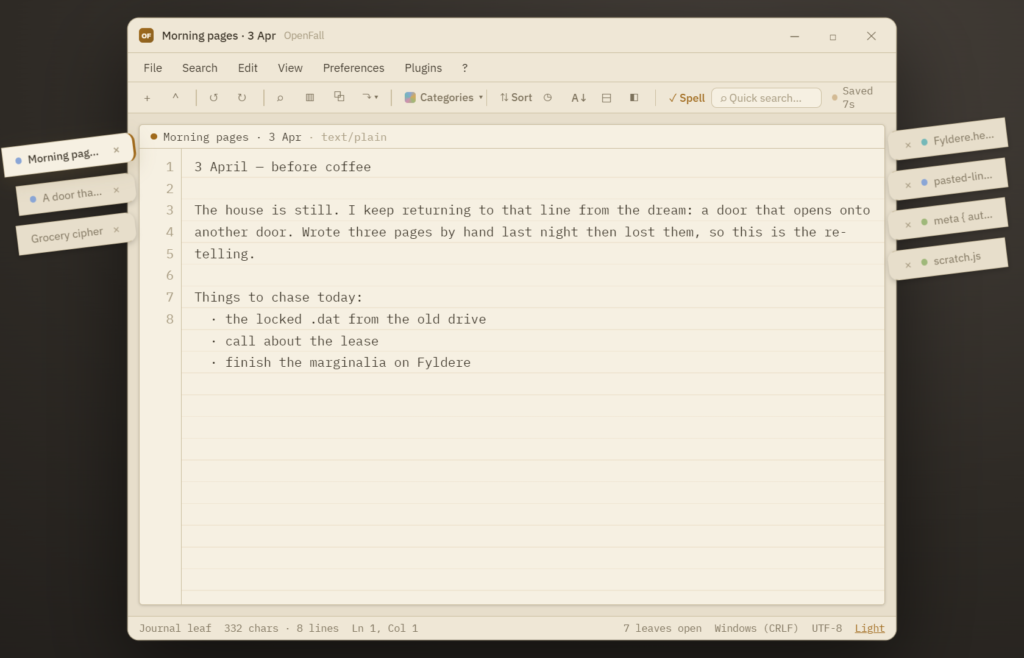Click line '3 April — before coffee'
The height and width of the screenshot is (658, 1024).
click(x=283, y=166)
